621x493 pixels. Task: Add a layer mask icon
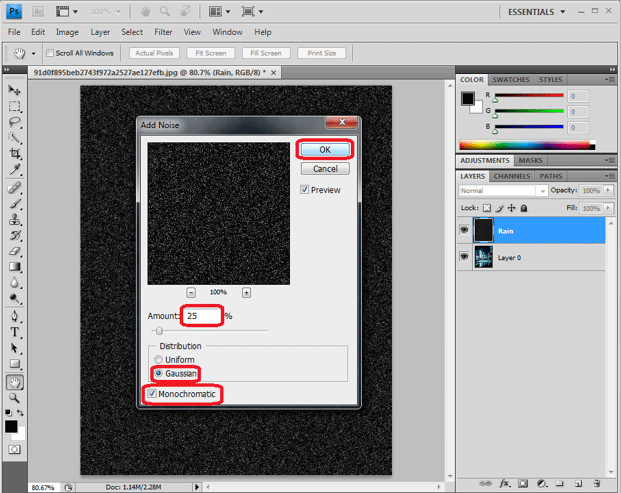pos(523,483)
